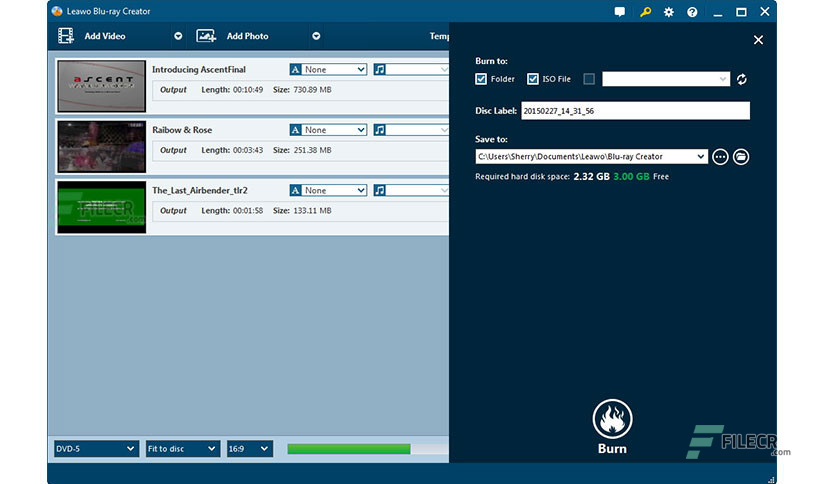Click audio track icon for Raibow & Rose
The height and width of the screenshot is (484, 836).
379,130
